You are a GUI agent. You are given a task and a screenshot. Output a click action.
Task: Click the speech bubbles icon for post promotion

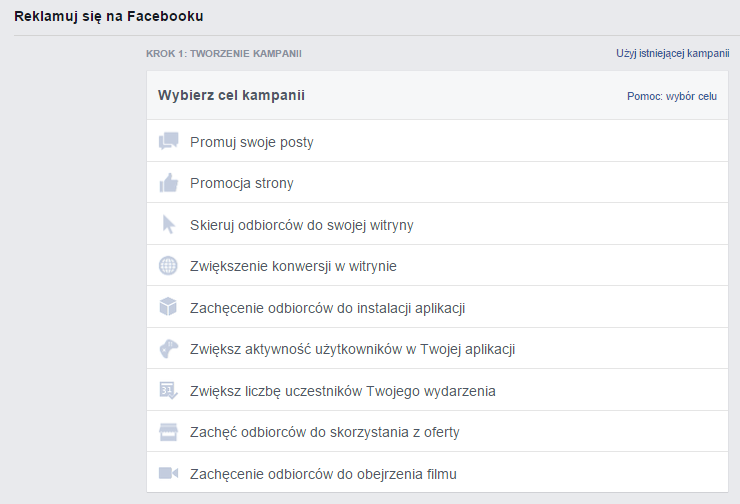pos(168,141)
